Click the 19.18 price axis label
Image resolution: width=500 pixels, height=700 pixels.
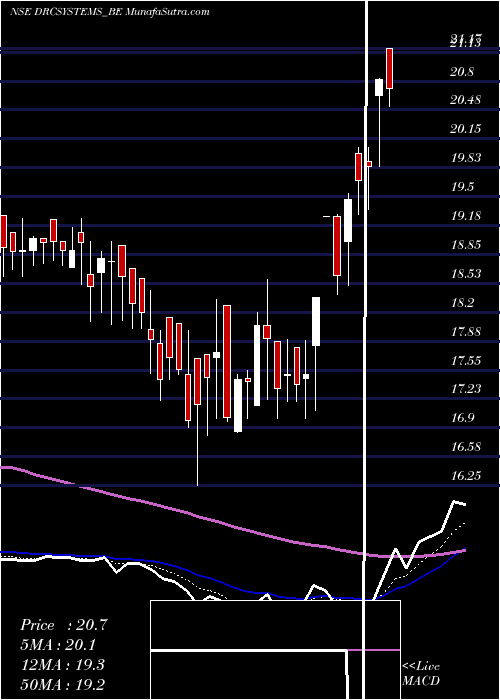pos(466,216)
